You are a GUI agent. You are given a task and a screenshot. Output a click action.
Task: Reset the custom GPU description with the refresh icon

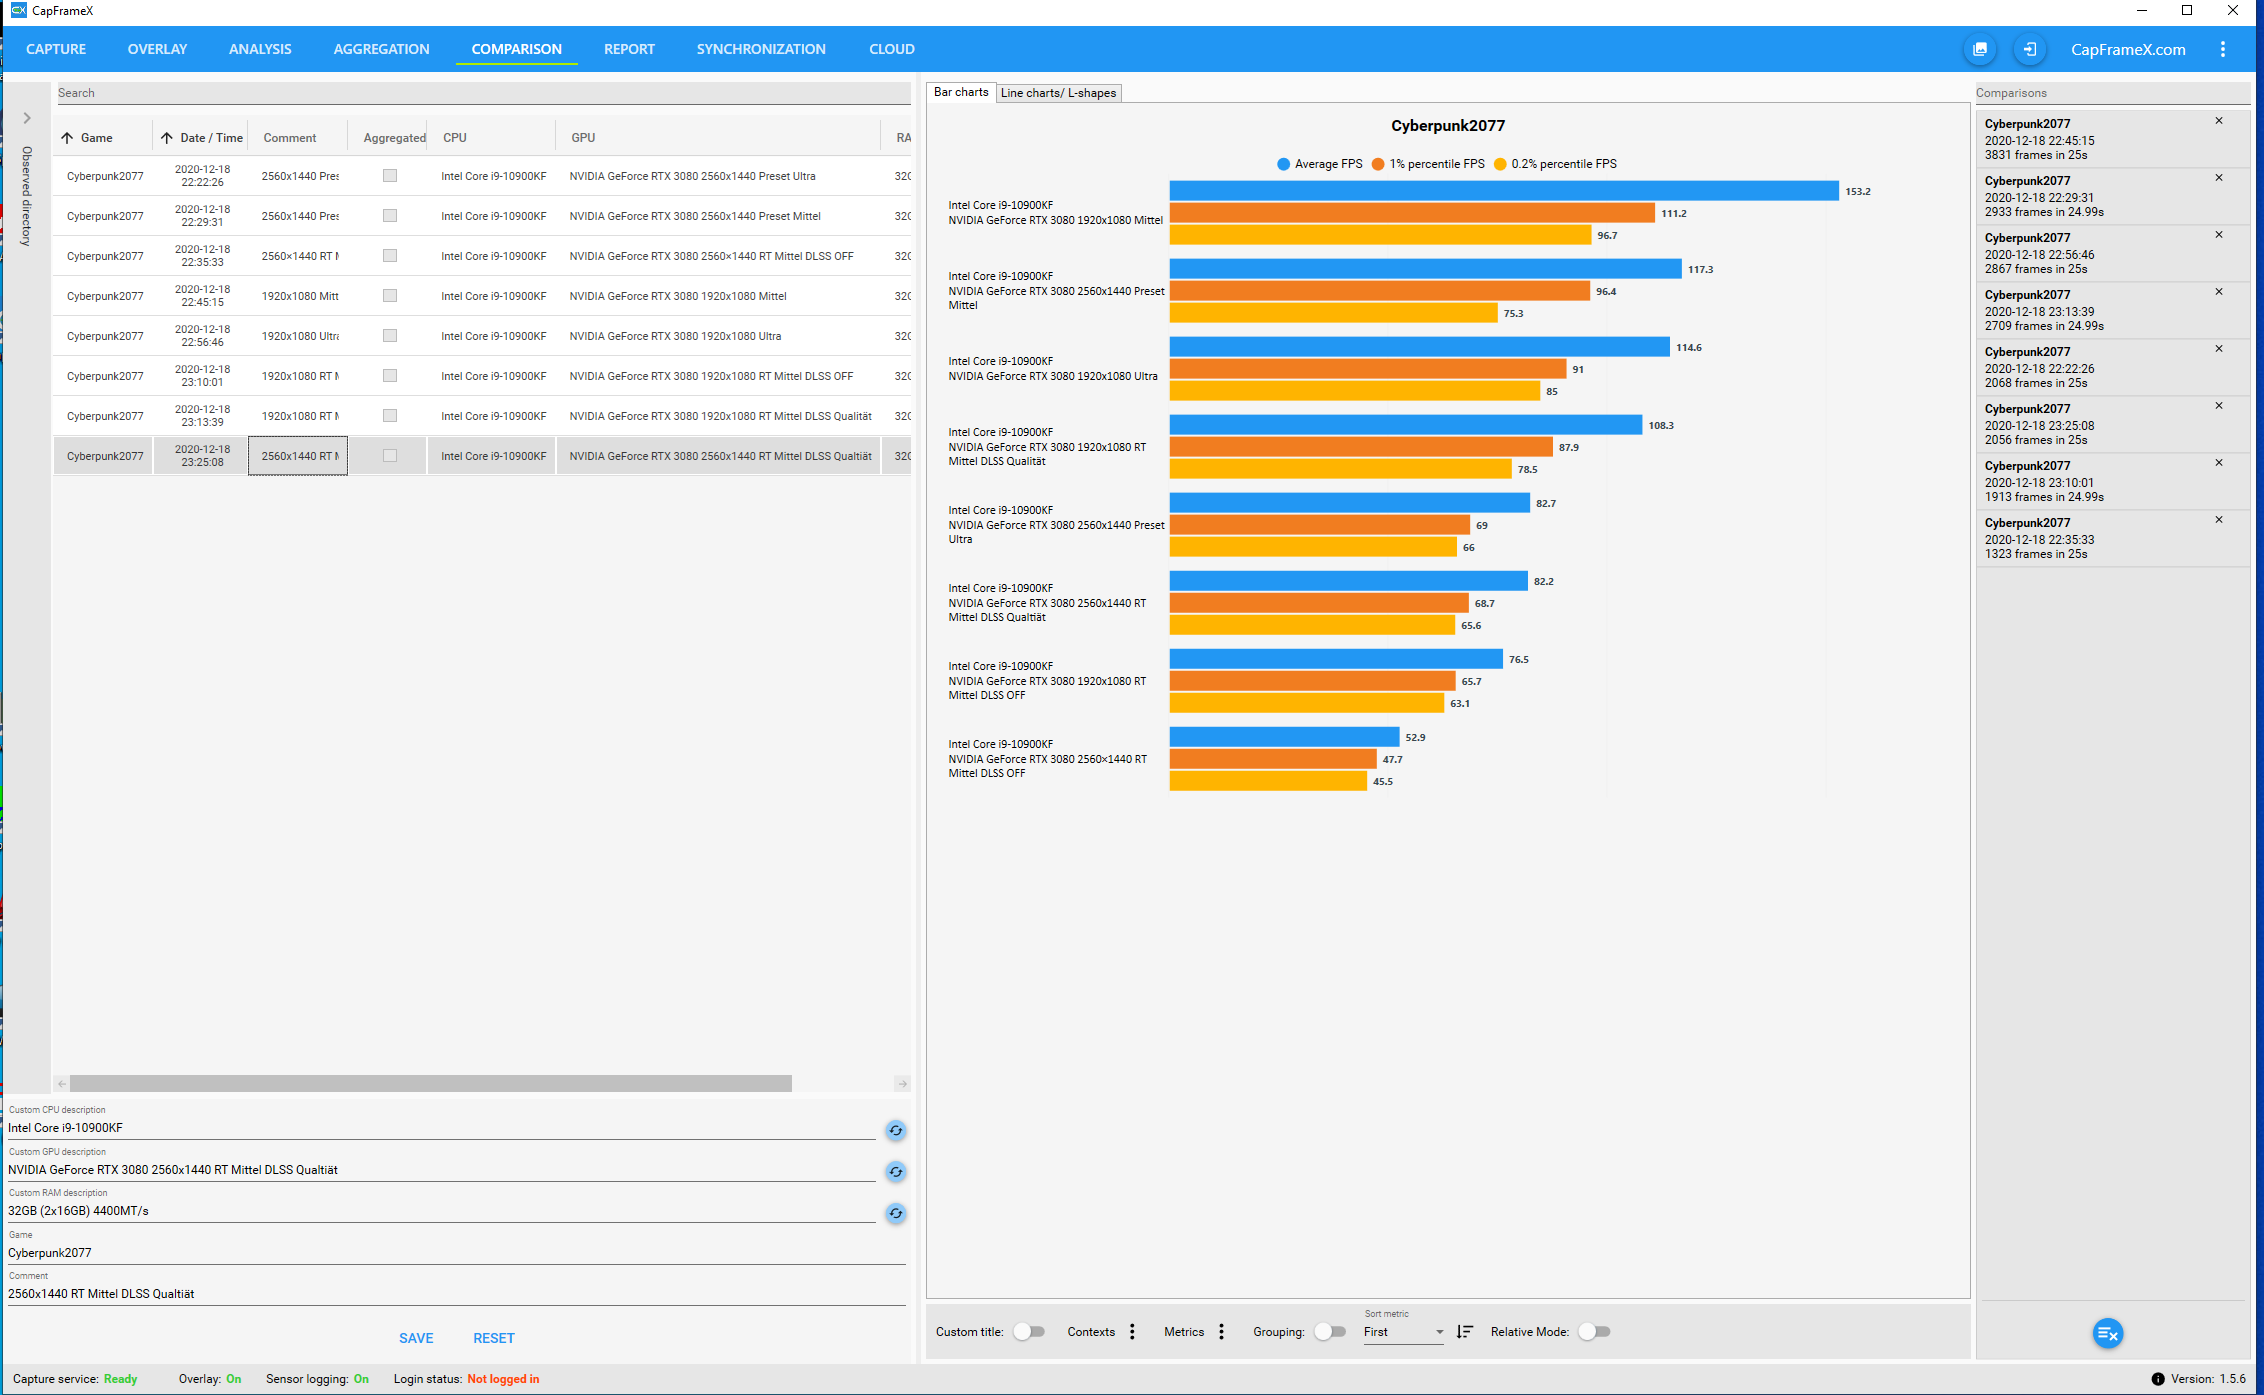pyautogui.click(x=895, y=1172)
